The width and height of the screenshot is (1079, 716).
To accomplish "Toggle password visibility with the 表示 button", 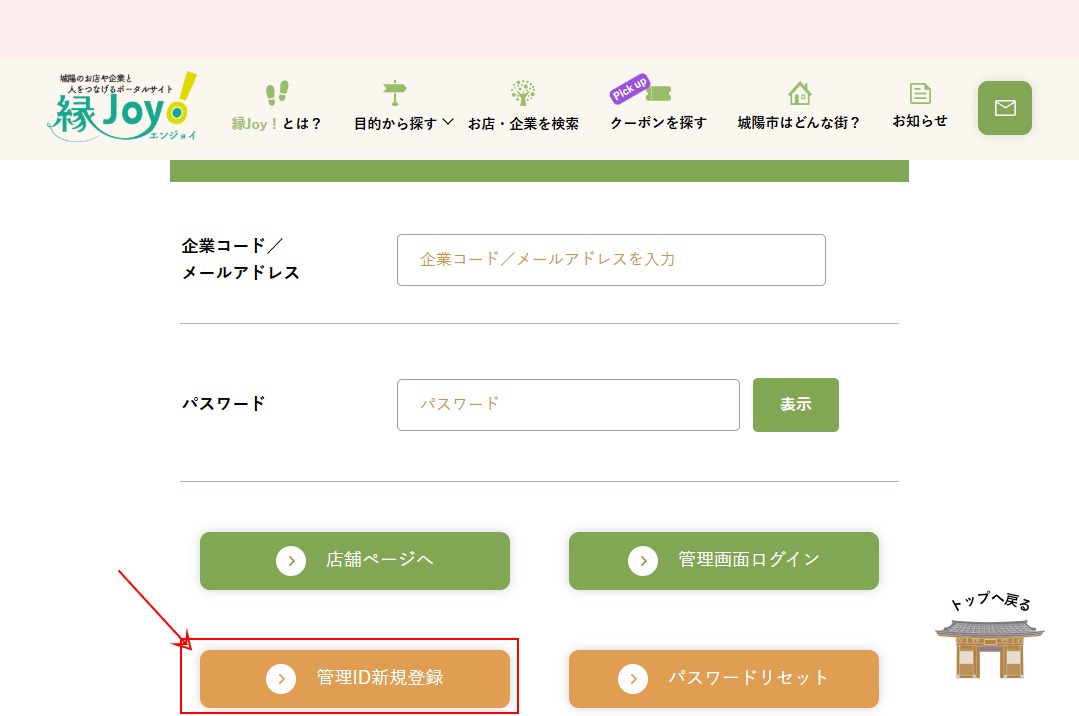I will [x=795, y=404].
